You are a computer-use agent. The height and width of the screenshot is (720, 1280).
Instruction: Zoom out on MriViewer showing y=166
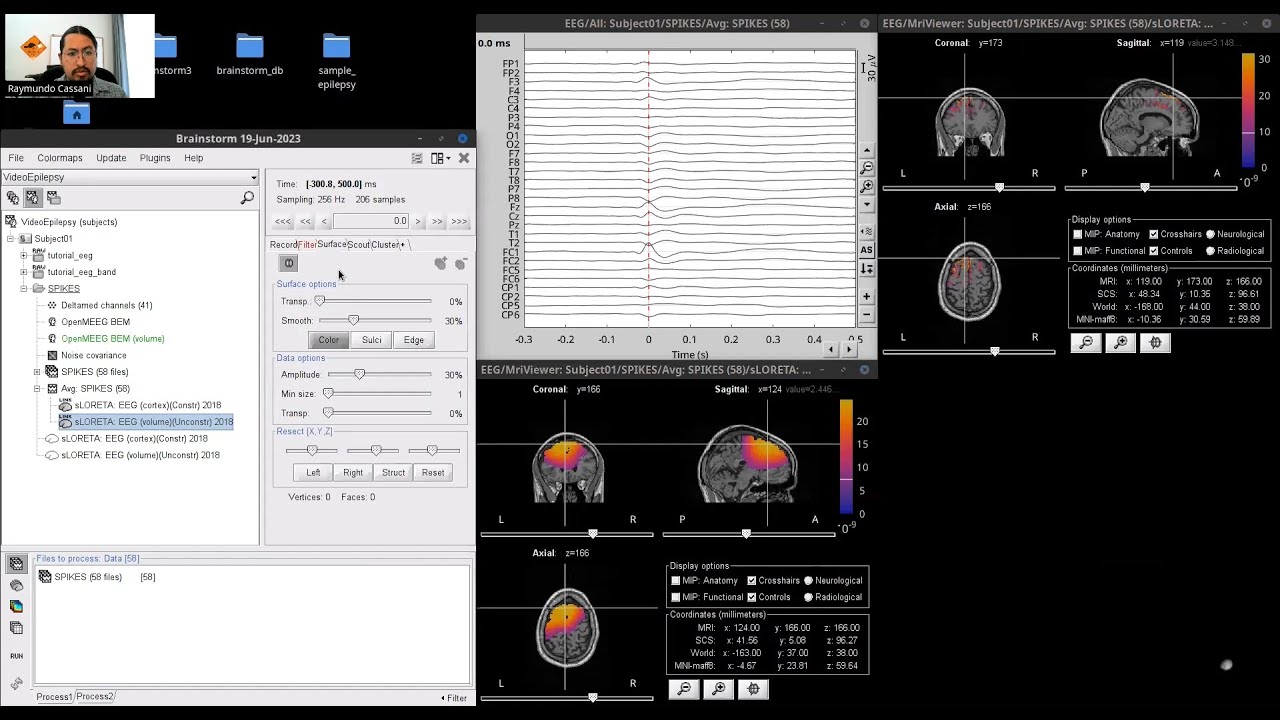tap(684, 689)
